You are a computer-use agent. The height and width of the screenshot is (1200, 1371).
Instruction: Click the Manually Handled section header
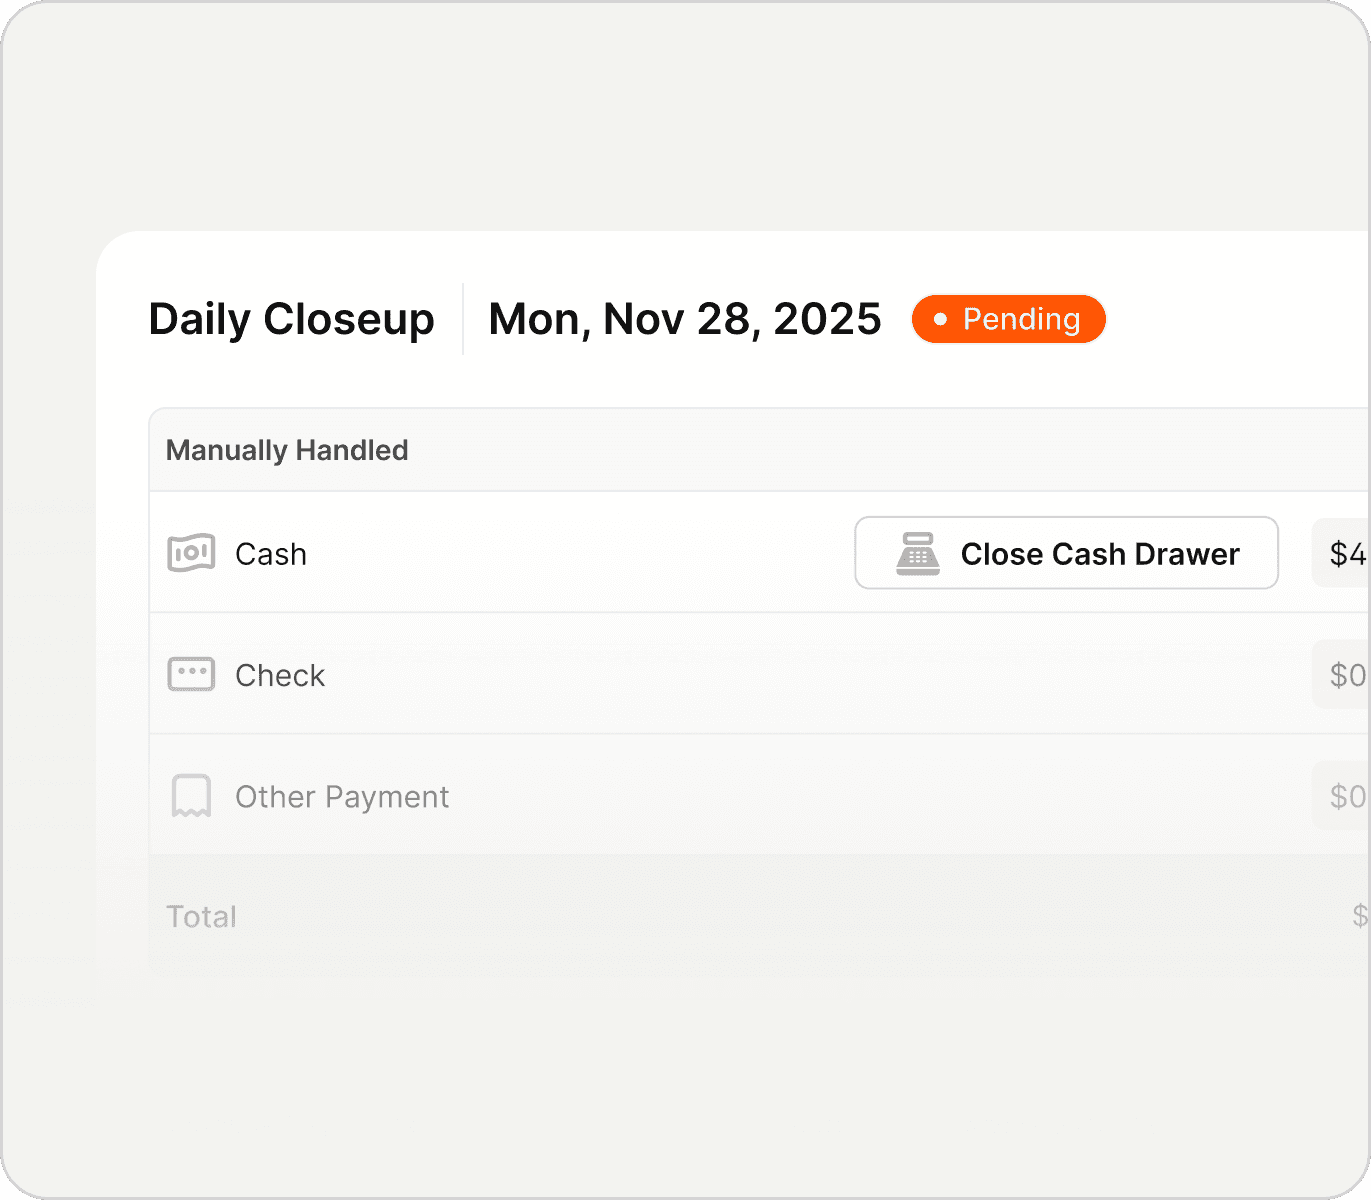287,450
